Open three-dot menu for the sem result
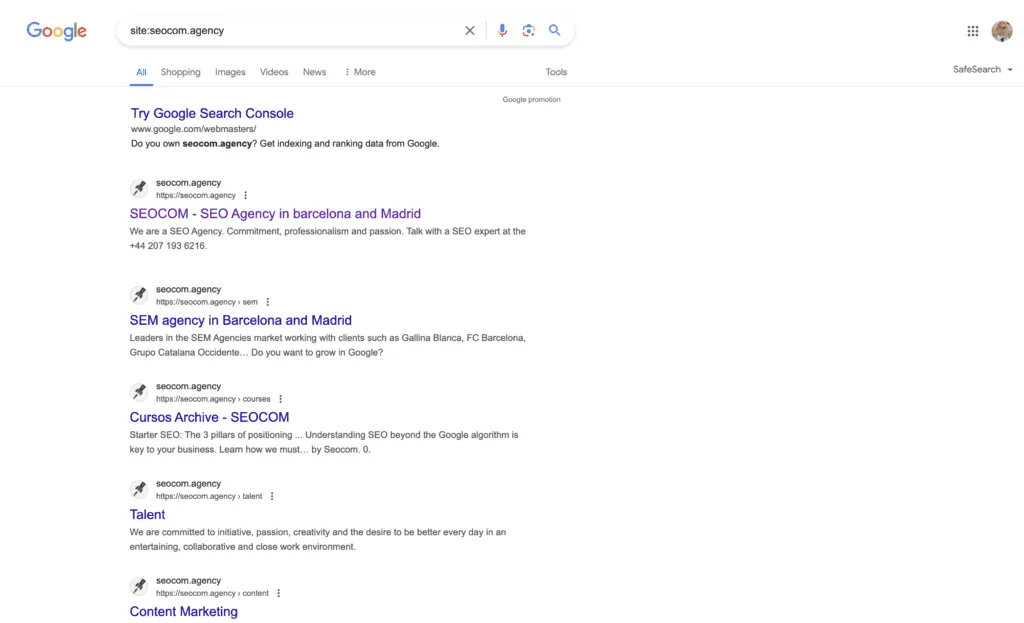 coord(268,302)
